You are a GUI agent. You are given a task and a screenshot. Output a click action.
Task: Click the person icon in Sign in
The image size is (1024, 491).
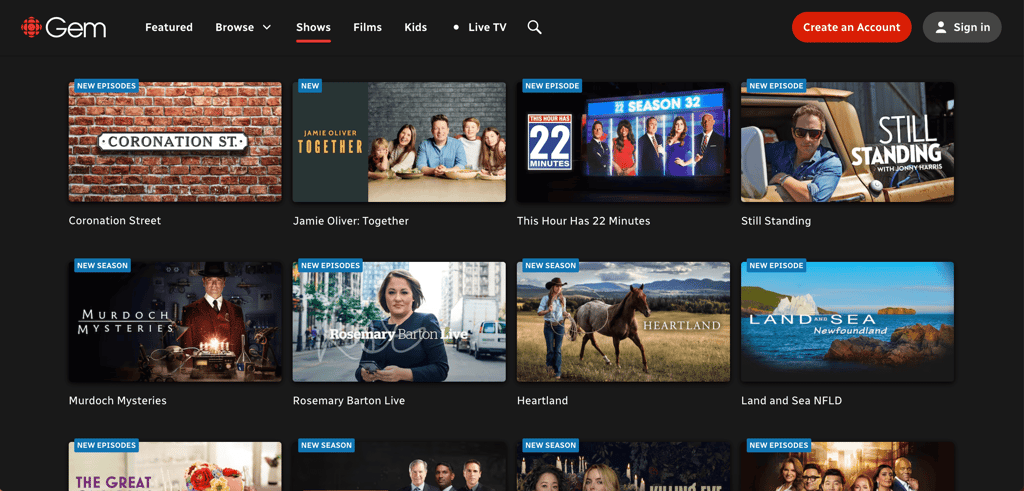[x=940, y=27]
